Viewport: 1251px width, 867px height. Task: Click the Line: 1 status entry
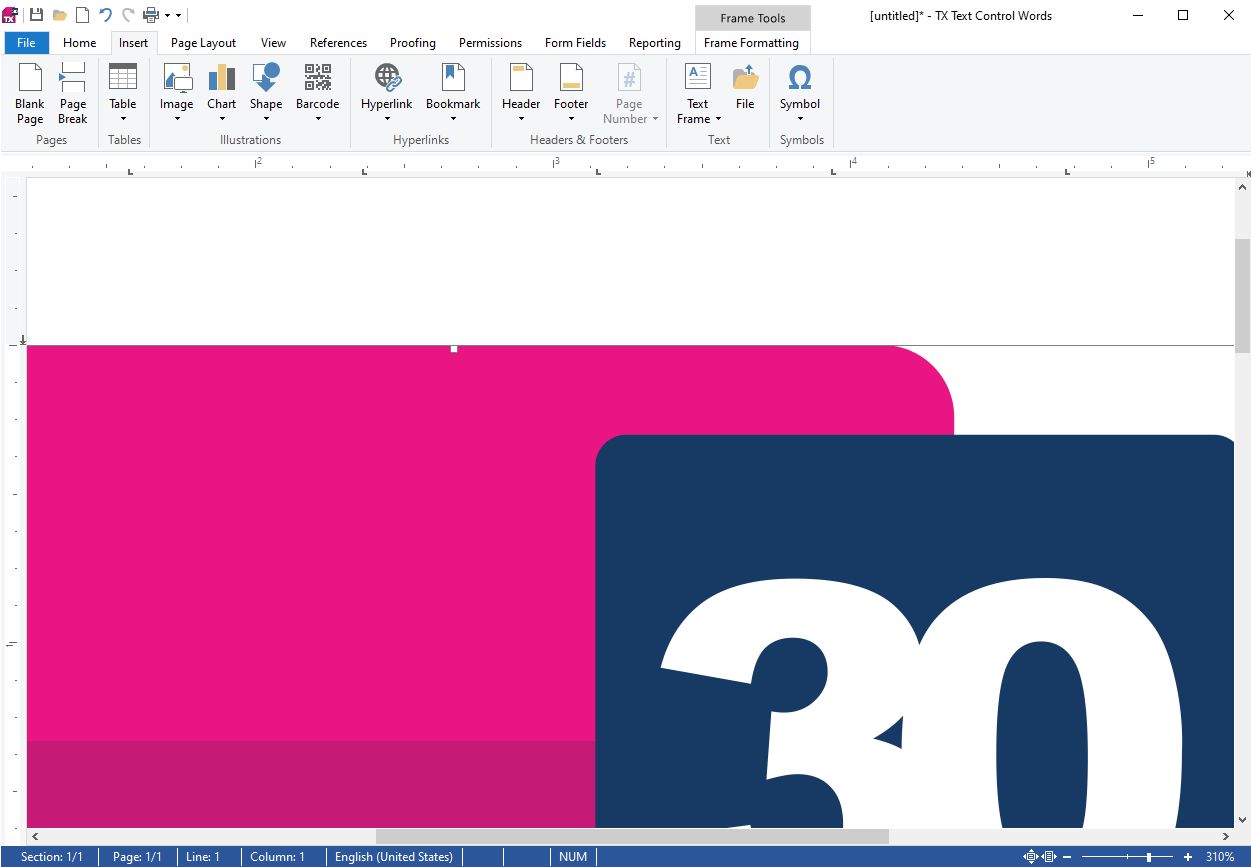pyautogui.click(x=203, y=857)
